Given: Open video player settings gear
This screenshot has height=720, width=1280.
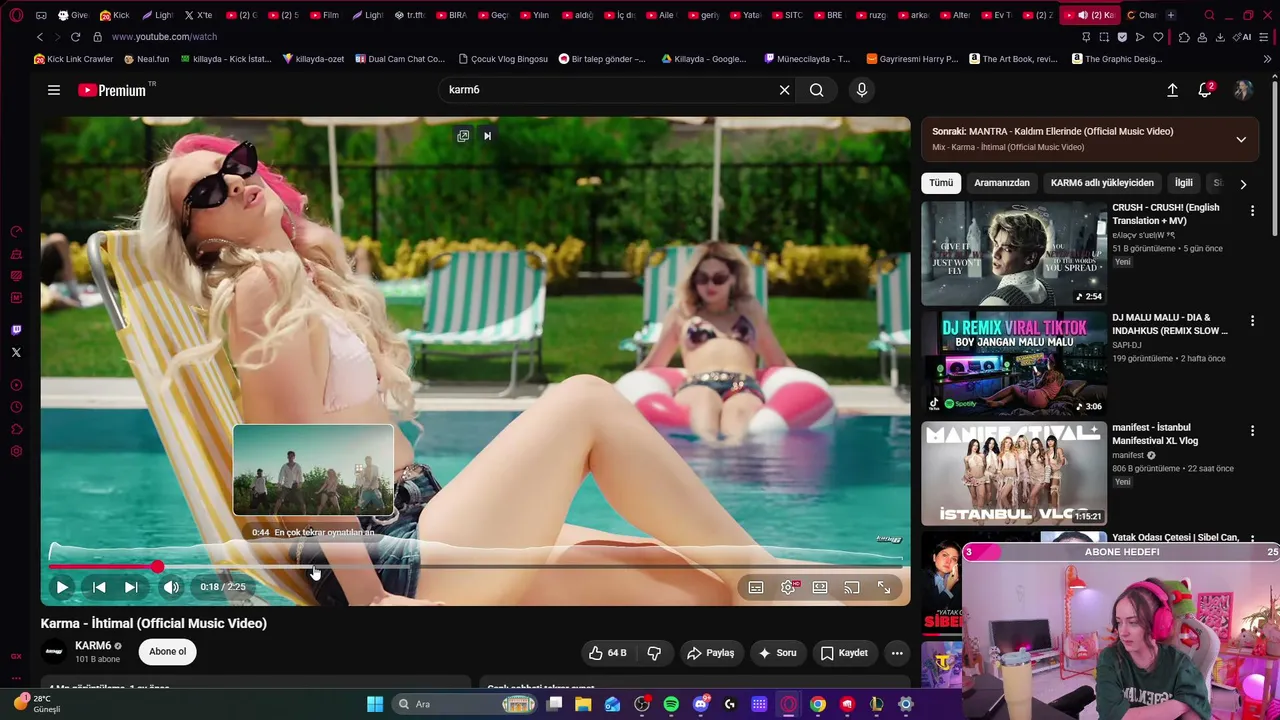Looking at the screenshot, I should pyautogui.click(x=788, y=587).
